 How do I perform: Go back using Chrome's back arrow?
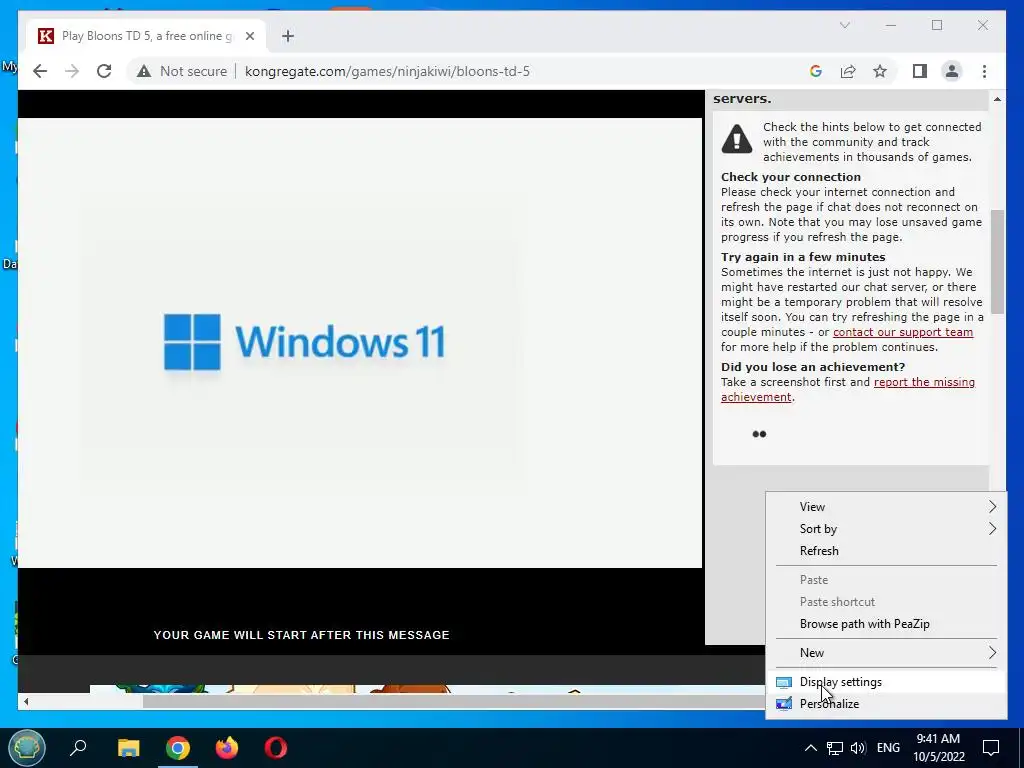click(40, 71)
